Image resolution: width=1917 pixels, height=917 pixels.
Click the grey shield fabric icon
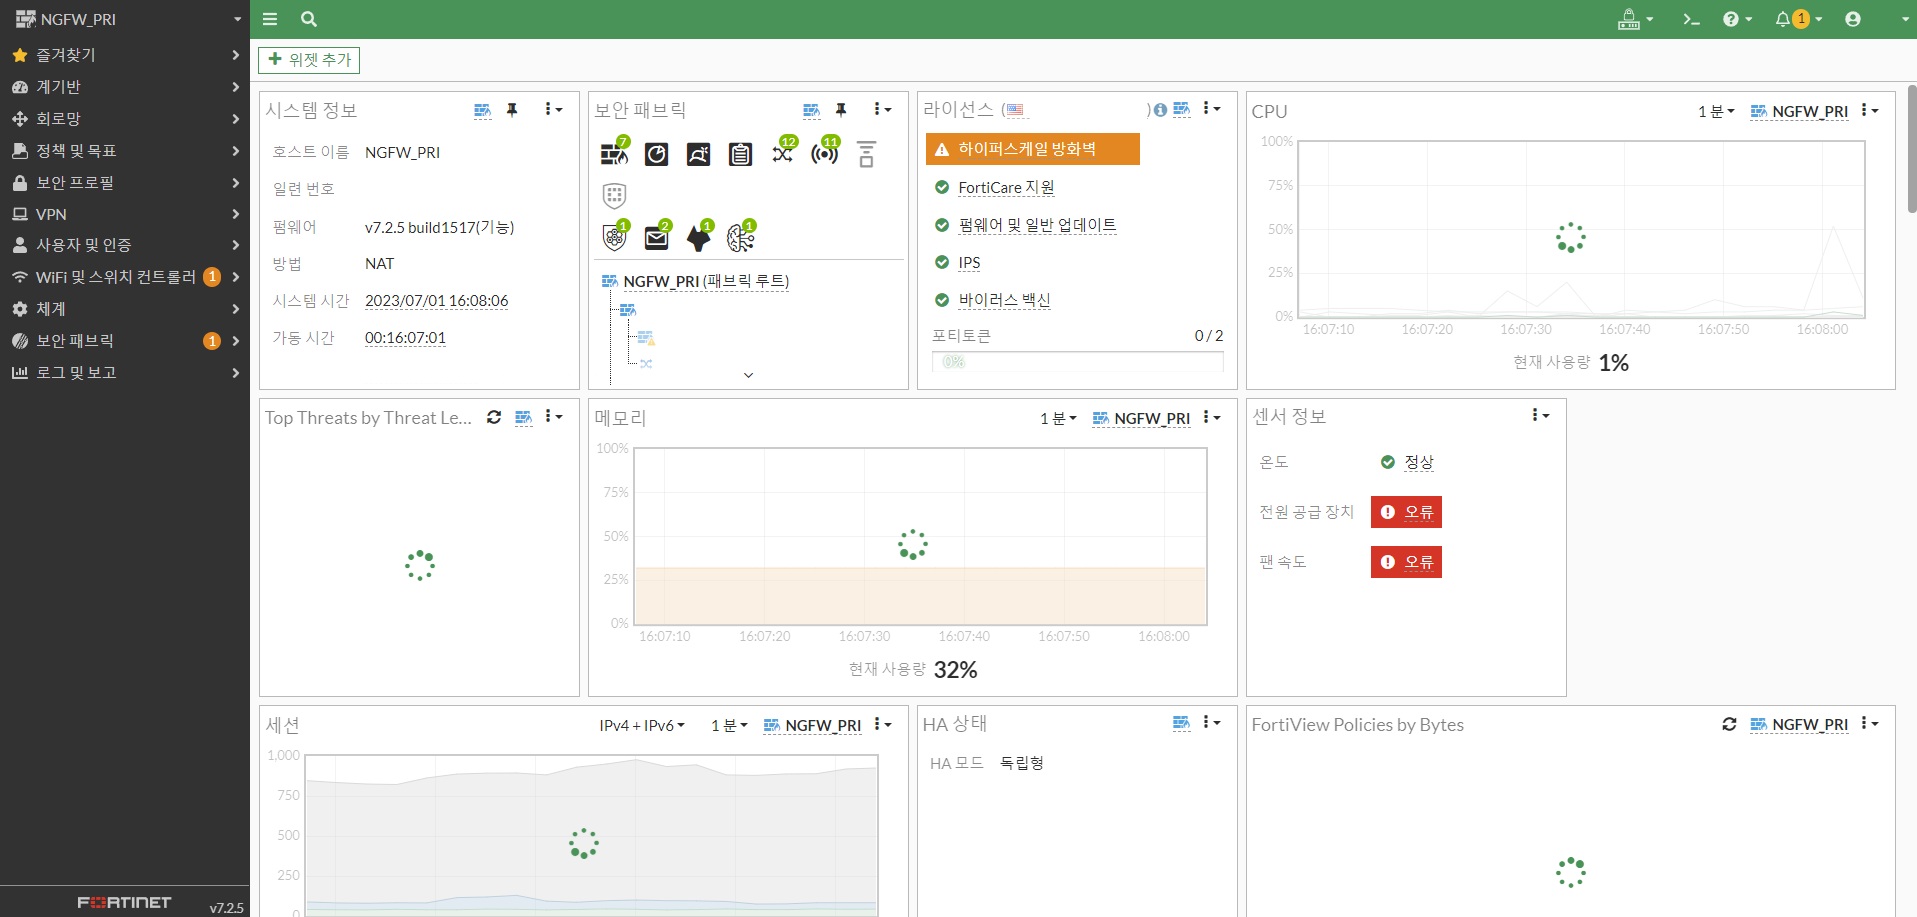[614, 195]
